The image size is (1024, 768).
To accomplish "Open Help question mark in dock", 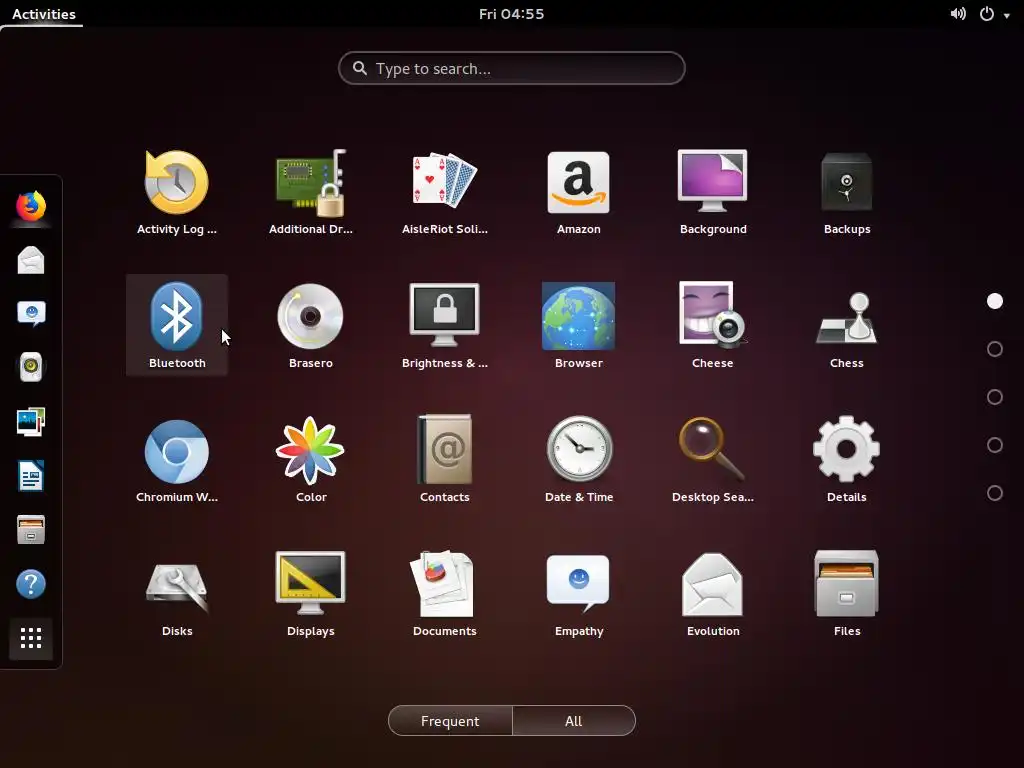I will pyautogui.click(x=31, y=584).
